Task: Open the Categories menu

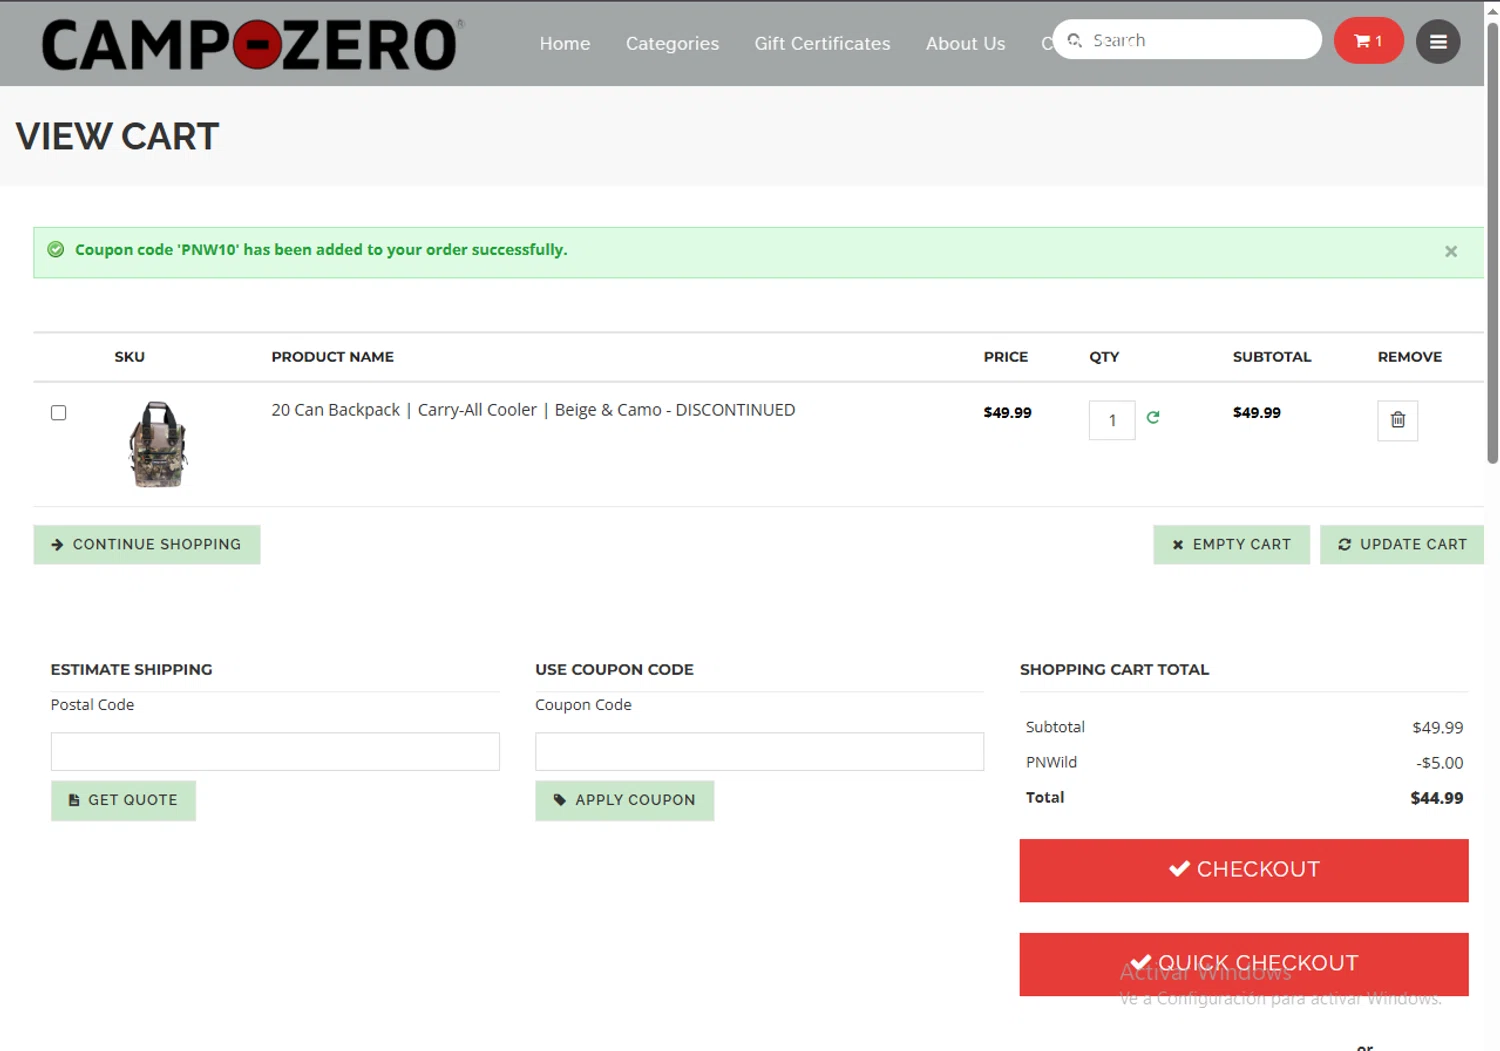Action: click(x=672, y=44)
